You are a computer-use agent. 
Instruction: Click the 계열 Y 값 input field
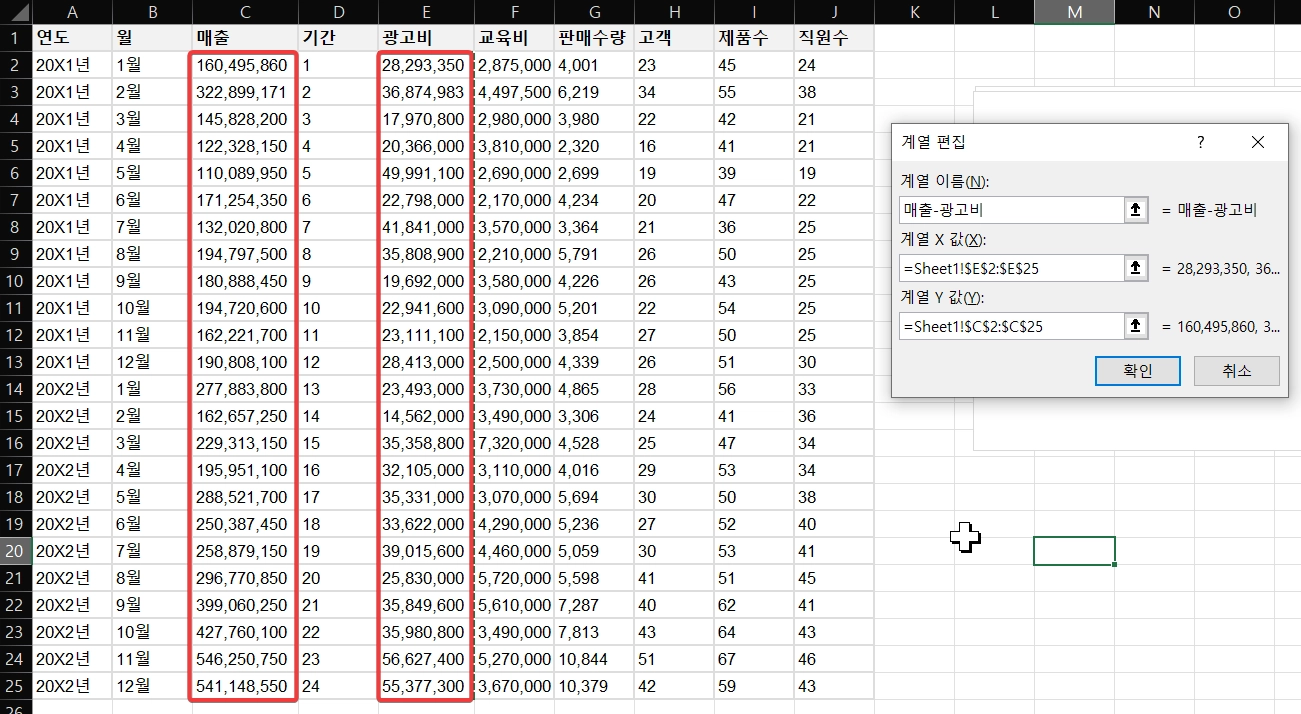(1011, 326)
